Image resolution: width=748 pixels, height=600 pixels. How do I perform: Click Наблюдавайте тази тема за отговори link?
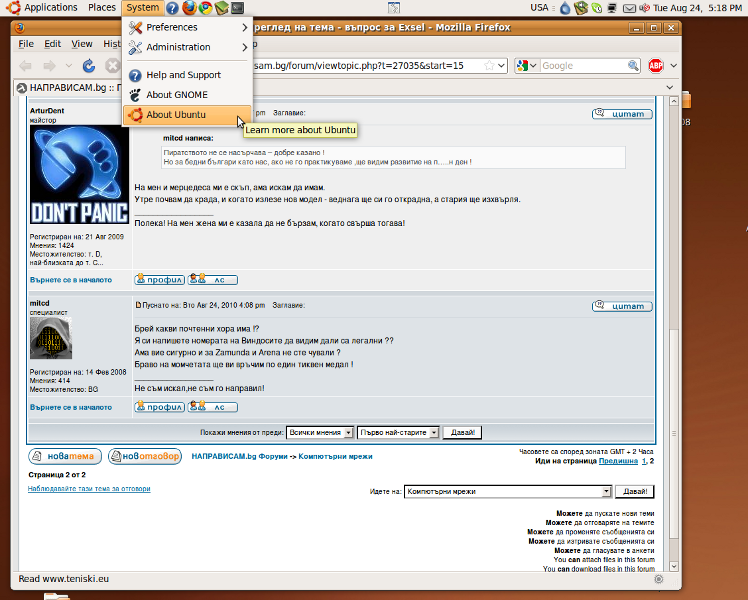point(89,488)
